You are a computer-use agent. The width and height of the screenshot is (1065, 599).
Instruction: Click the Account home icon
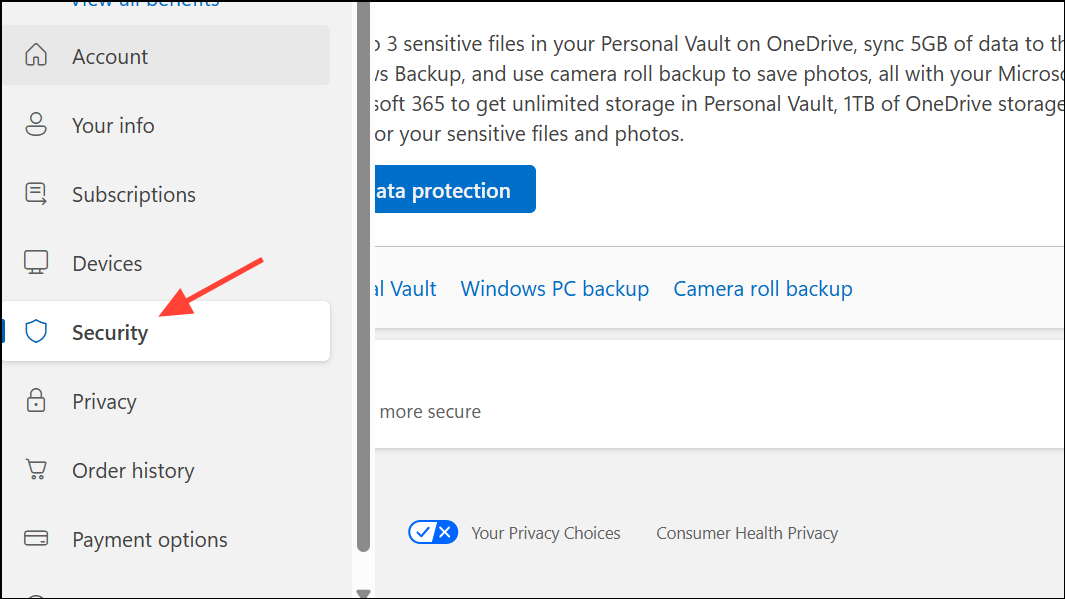coord(36,56)
